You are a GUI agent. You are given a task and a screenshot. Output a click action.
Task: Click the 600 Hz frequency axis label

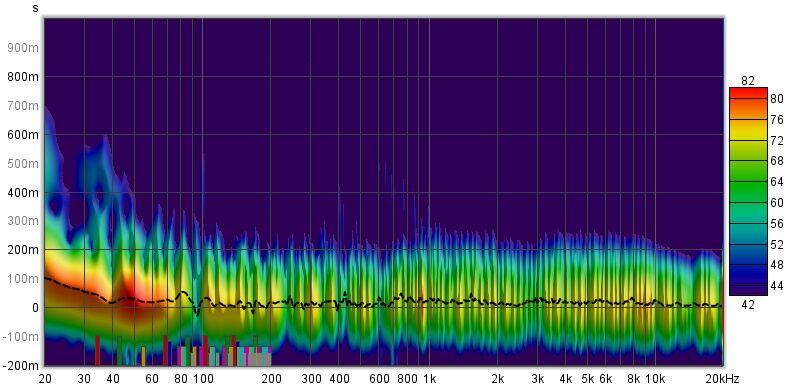379,379
